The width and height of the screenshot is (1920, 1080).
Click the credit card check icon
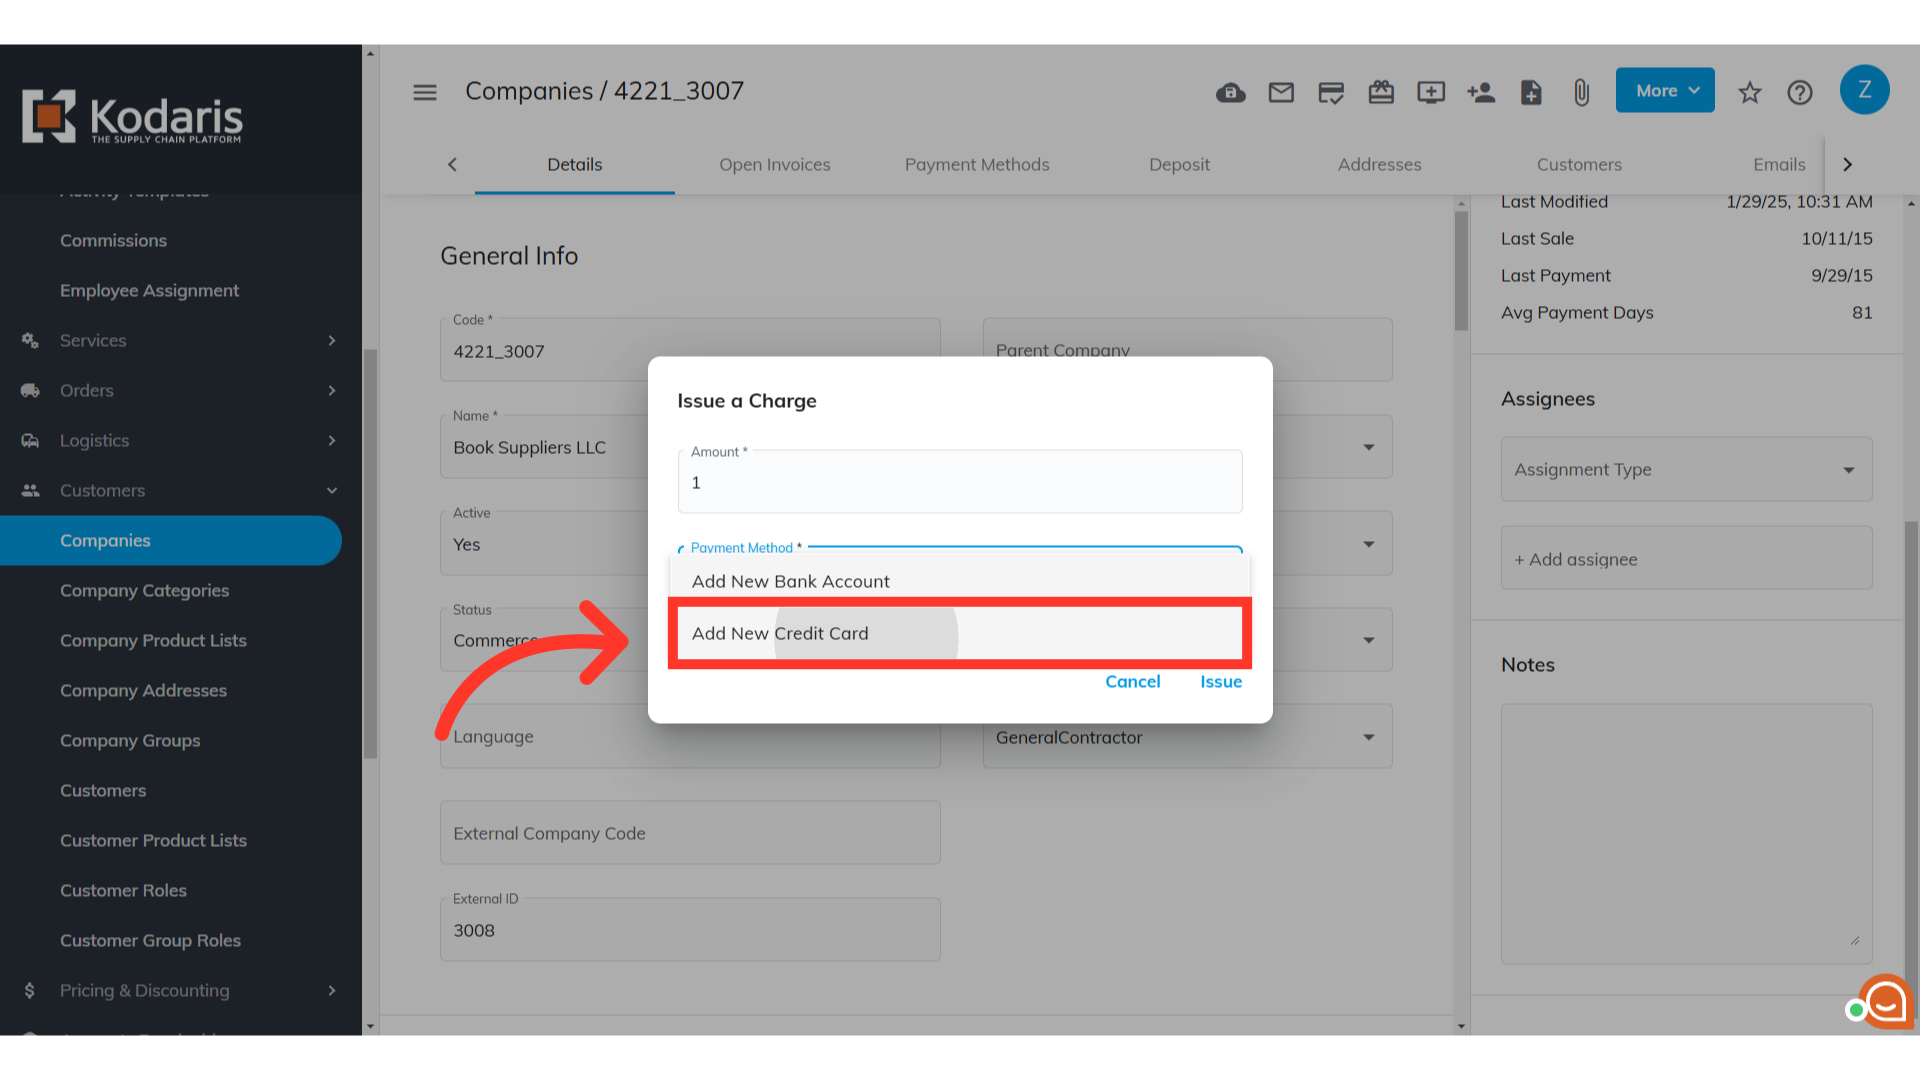(1331, 93)
